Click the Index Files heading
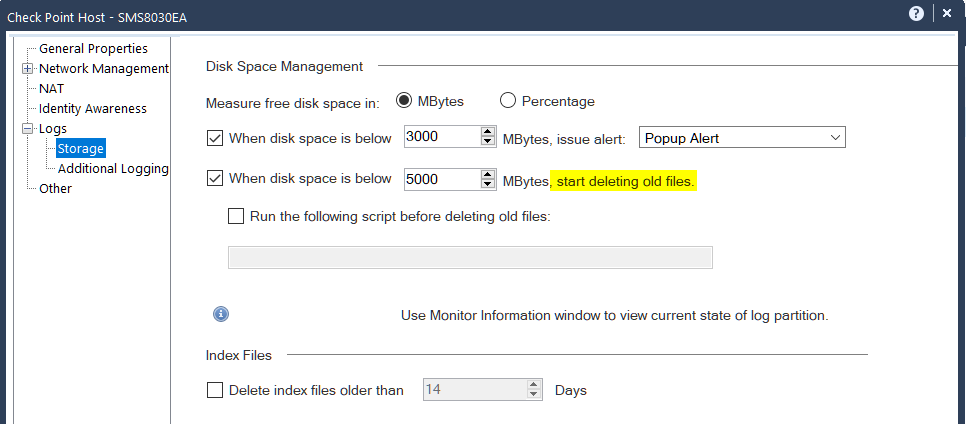 (x=238, y=355)
